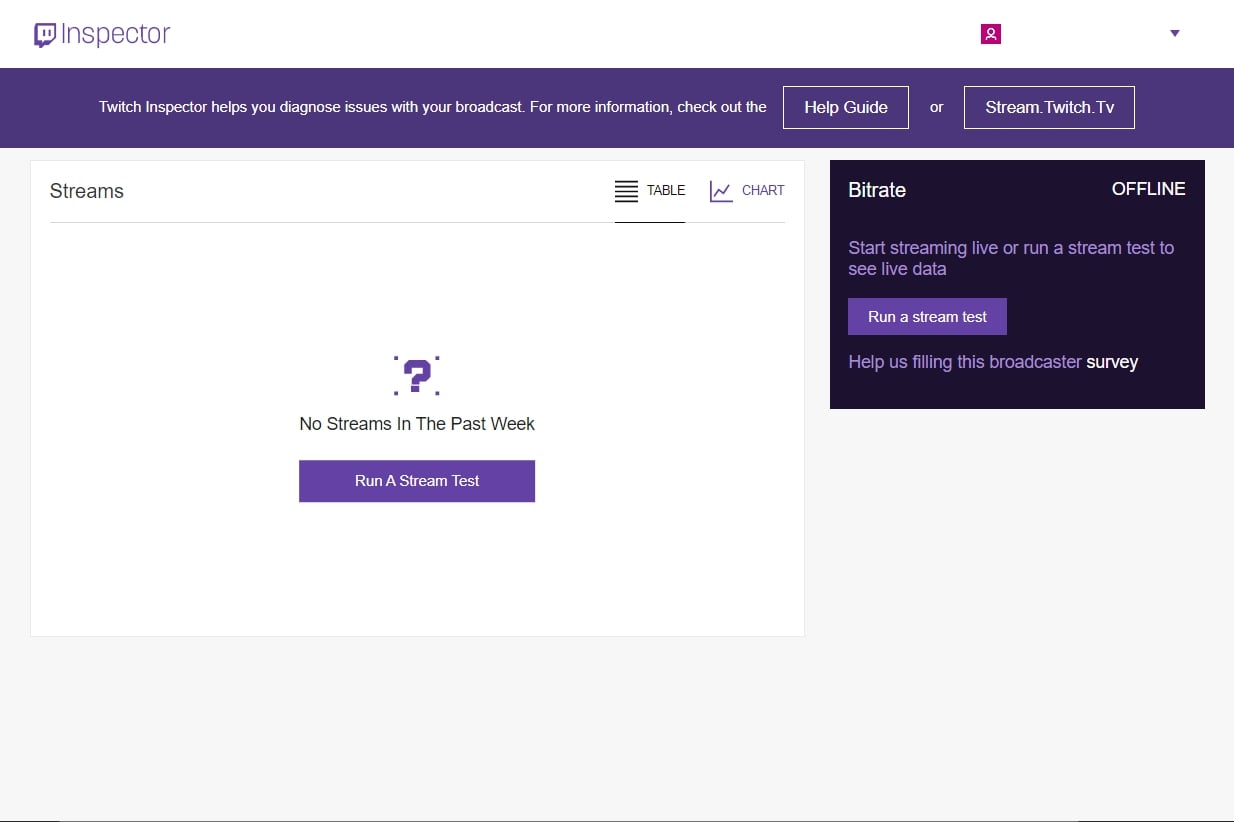The width and height of the screenshot is (1234, 822).
Task: Open the user avatar icon
Action: click(990, 34)
